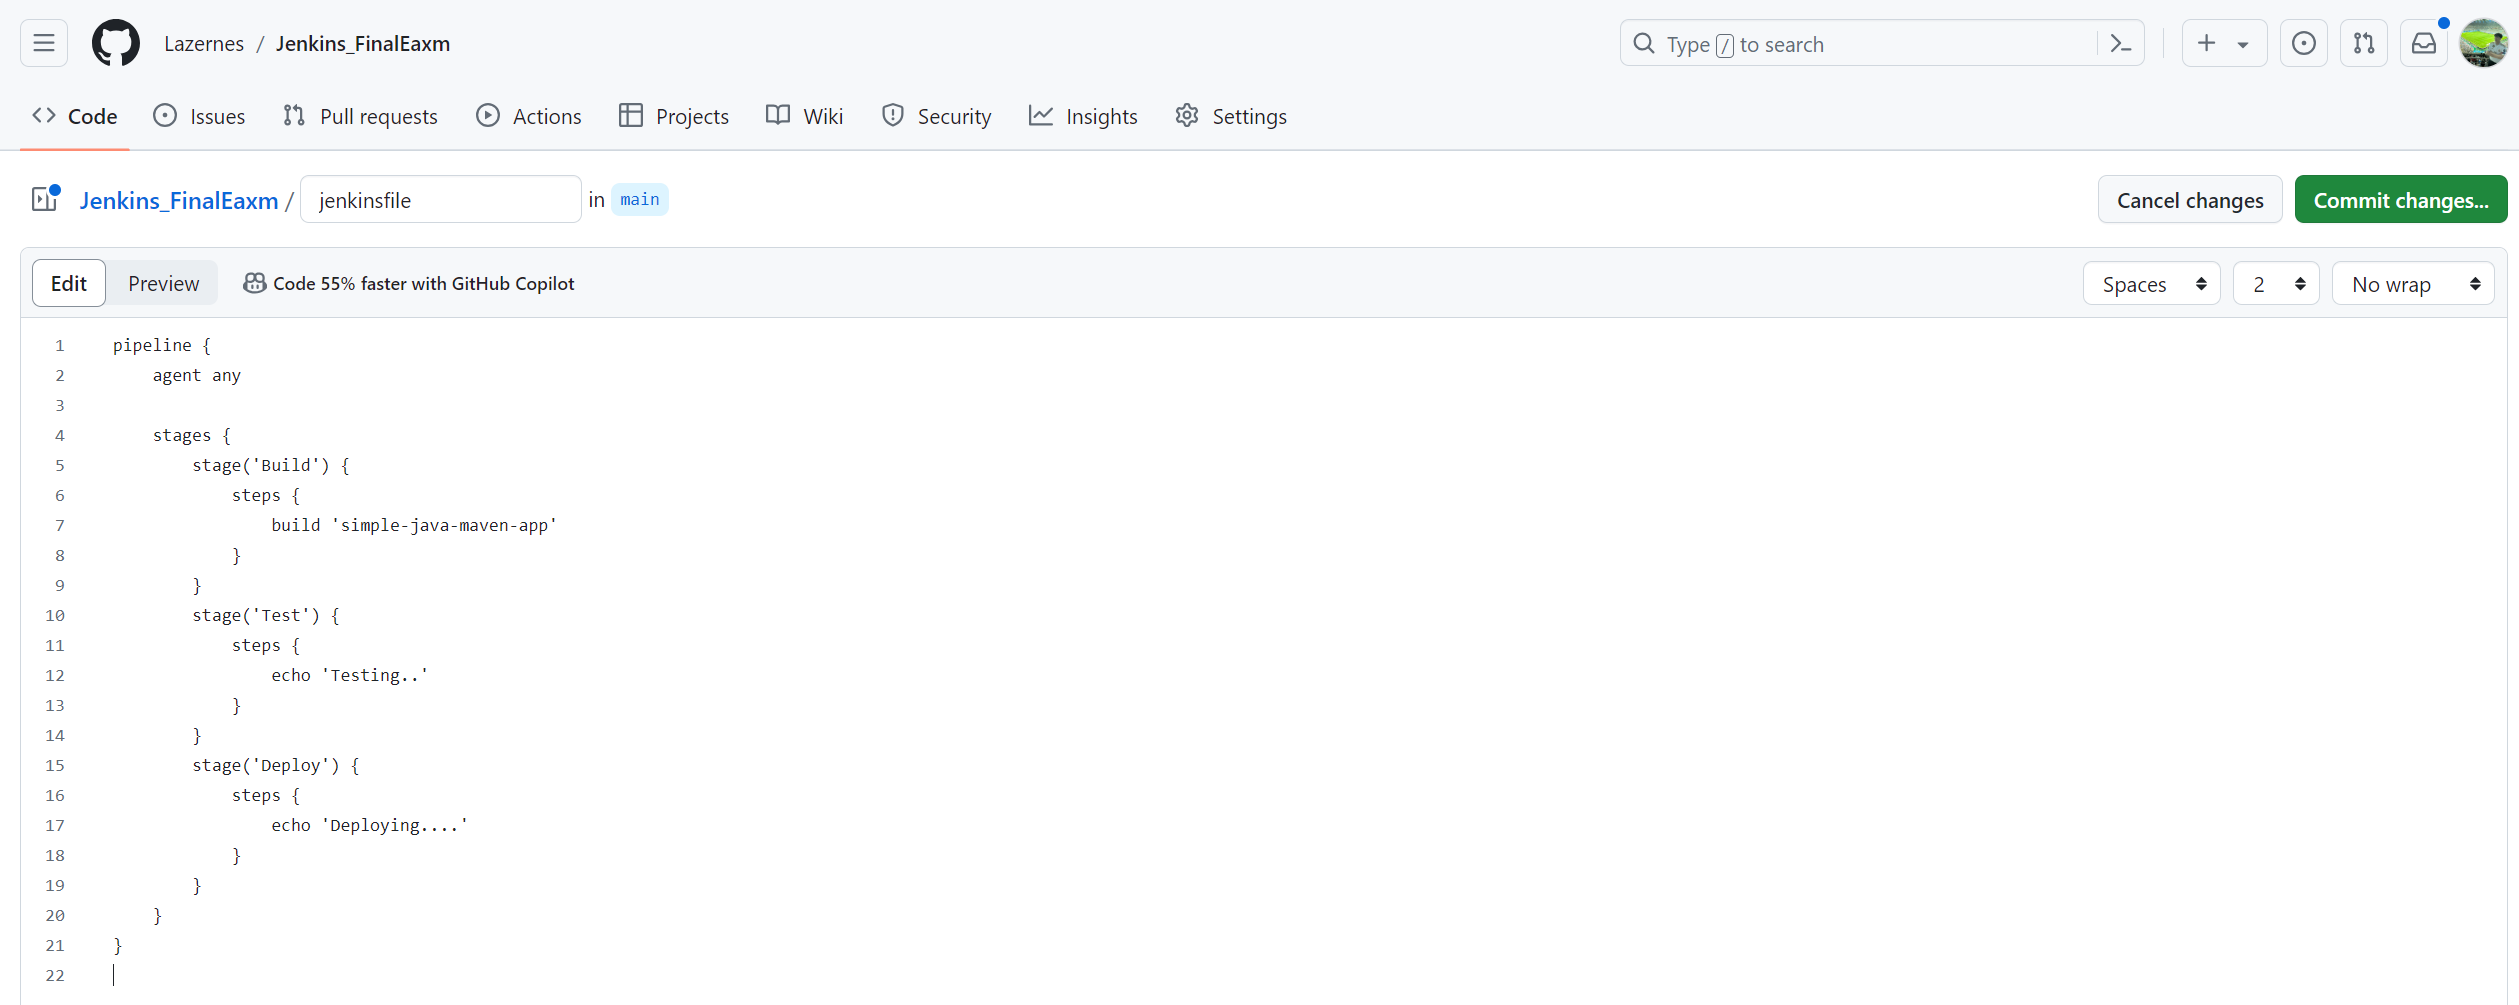Screen dimensions: 2519x1005
Task: Open the issues circle icon in header
Action: pos(2304,43)
